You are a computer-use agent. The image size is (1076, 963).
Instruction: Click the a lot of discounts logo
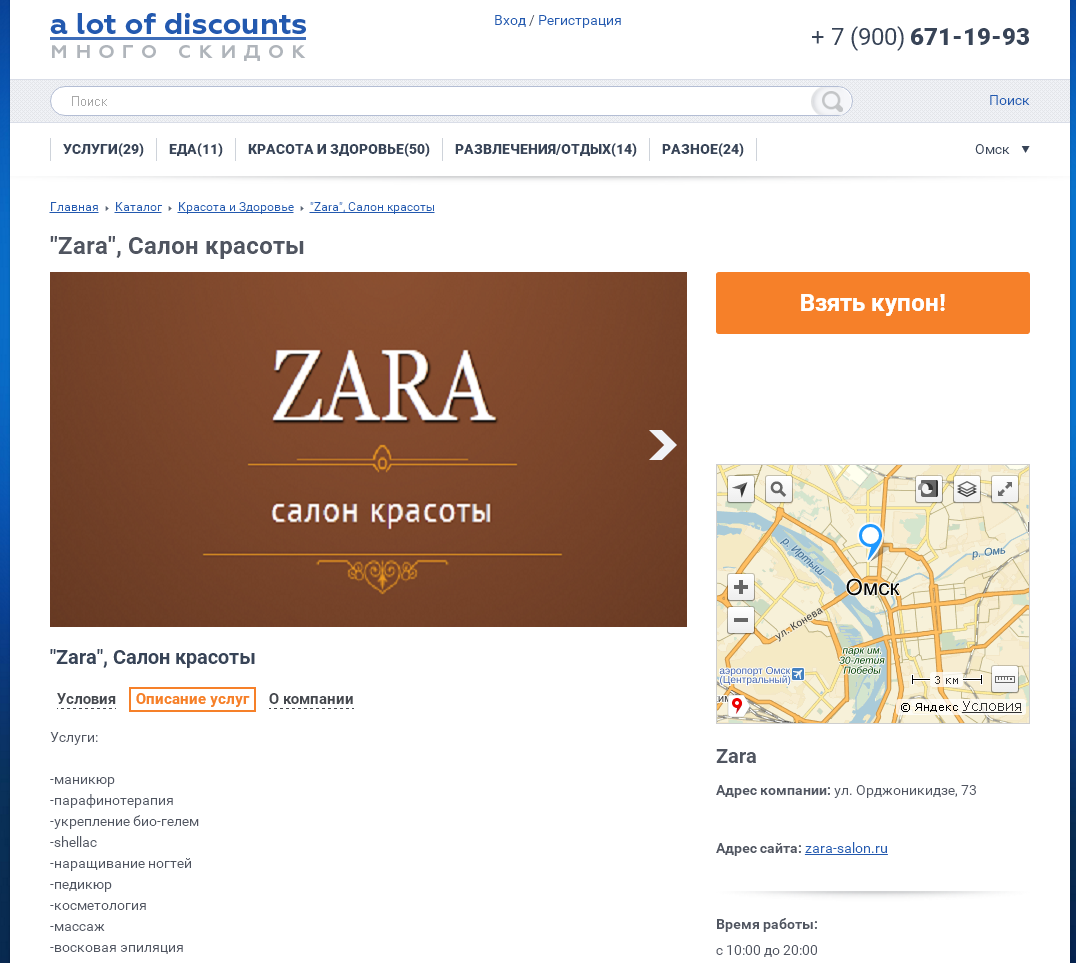click(x=178, y=36)
